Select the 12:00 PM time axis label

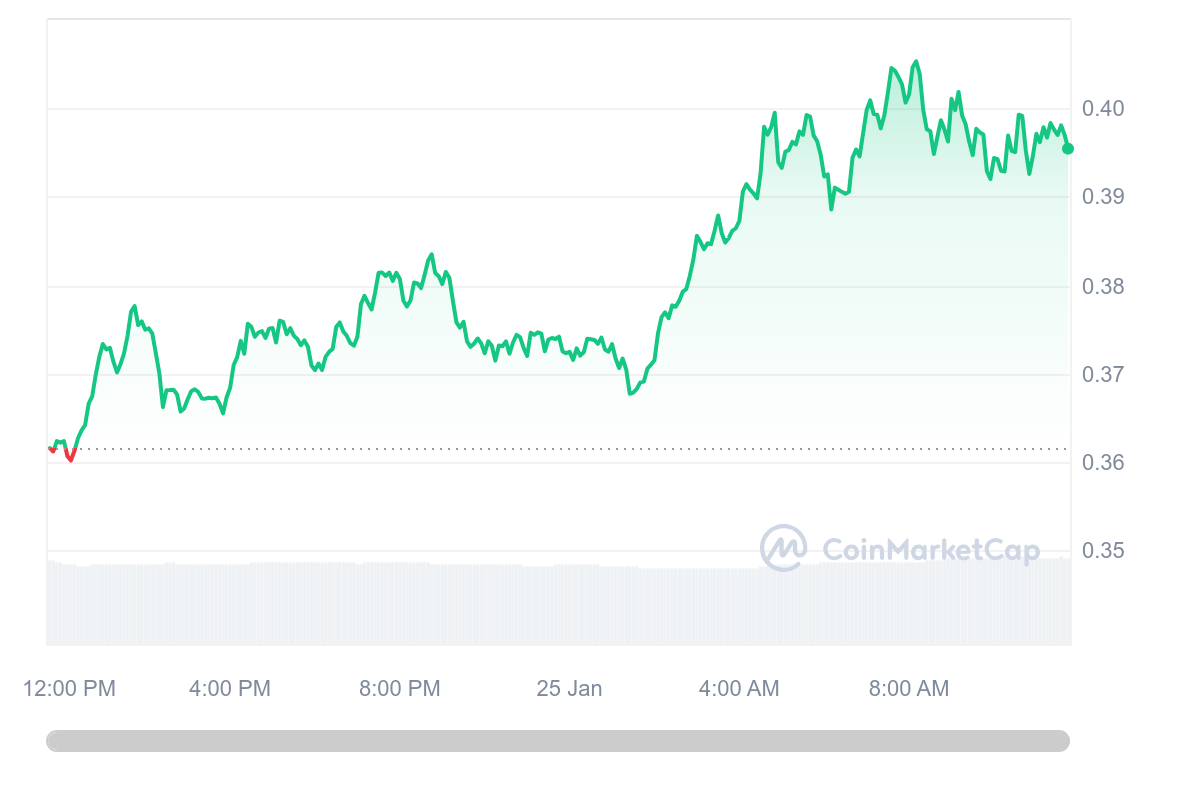click(70, 689)
